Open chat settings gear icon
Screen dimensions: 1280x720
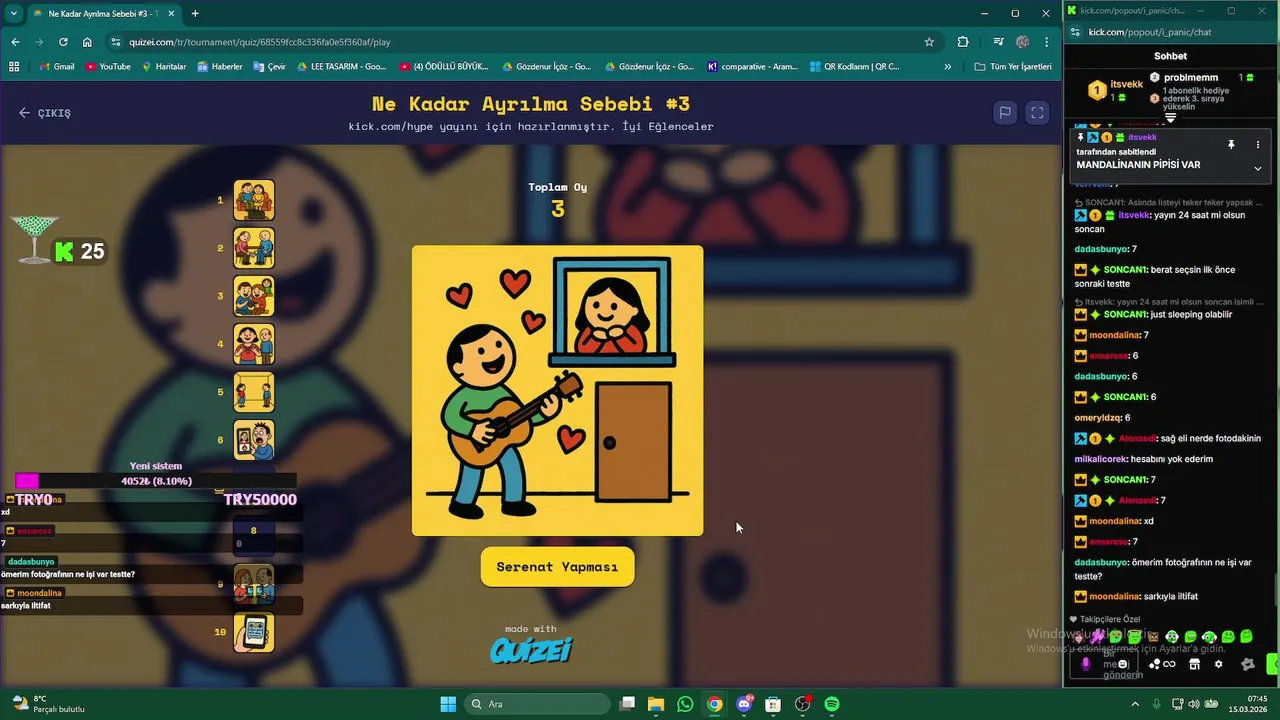[1218, 664]
